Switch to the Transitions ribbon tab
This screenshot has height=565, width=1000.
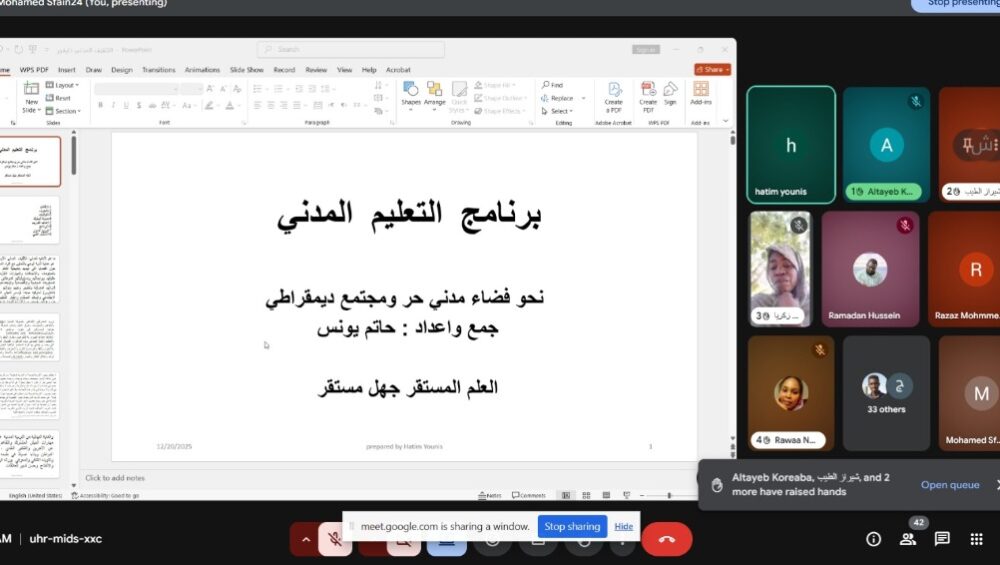tap(158, 70)
